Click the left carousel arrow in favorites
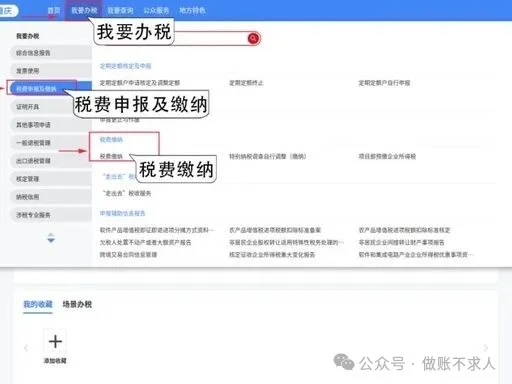This screenshot has height=384, width=512. pos(26,348)
